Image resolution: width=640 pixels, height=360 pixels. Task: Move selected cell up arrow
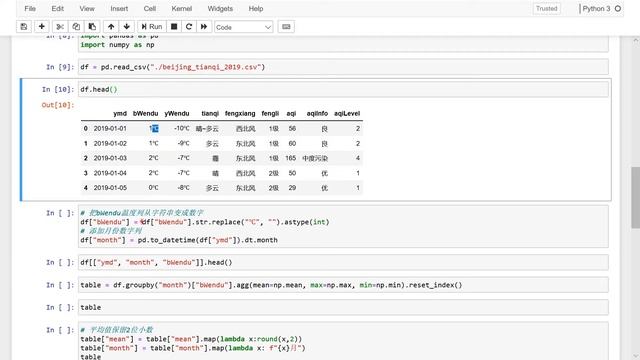(x=111, y=27)
